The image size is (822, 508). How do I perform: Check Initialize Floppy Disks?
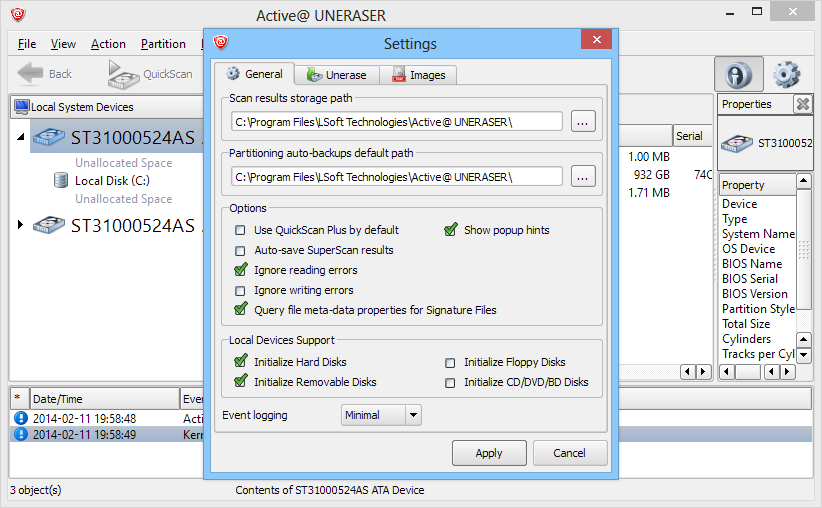[450, 363]
